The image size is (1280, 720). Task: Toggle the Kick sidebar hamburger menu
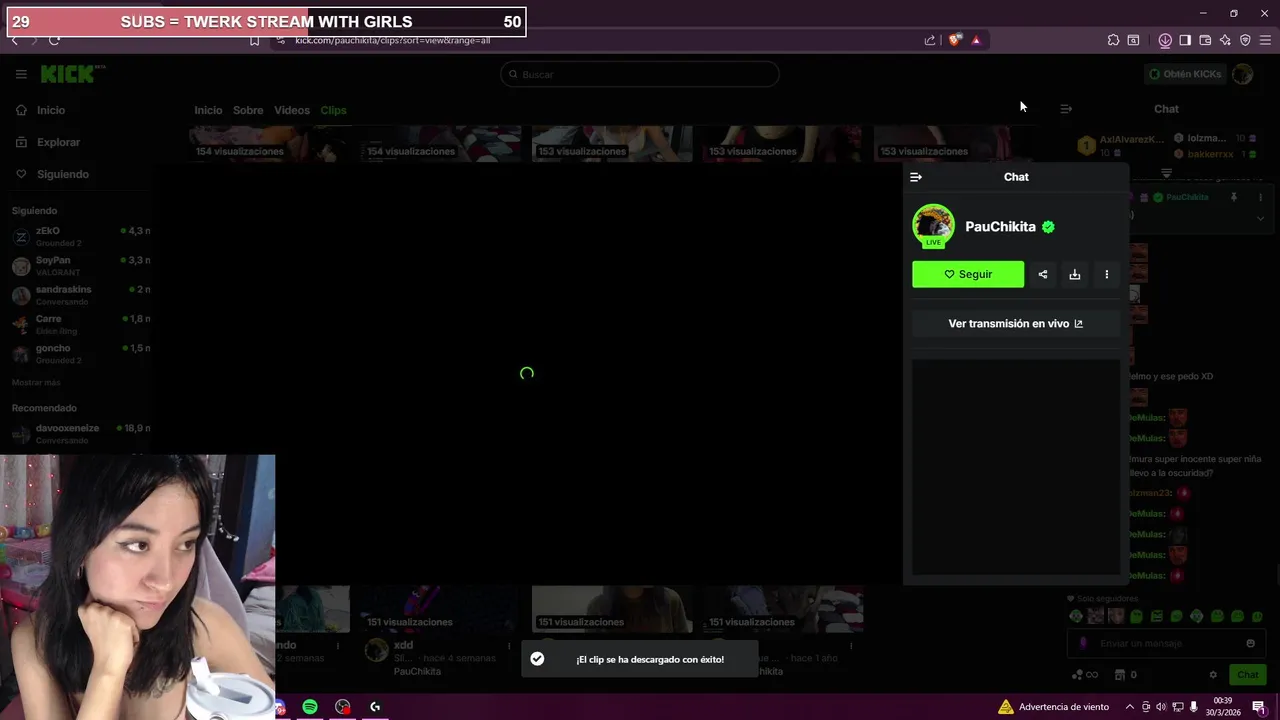tap(21, 74)
